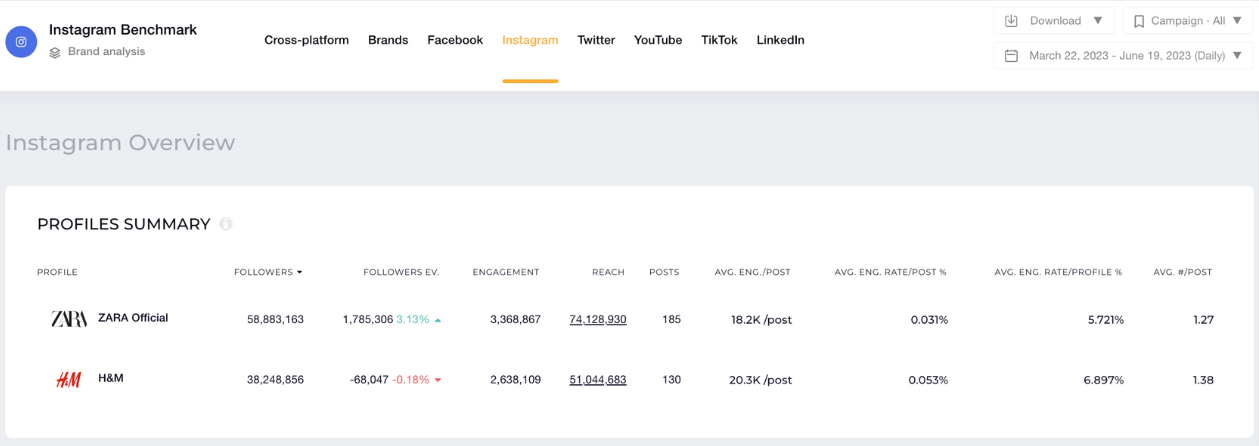
Task: Click the 0.031% engagement rate value
Action: (x=928, y=320)
